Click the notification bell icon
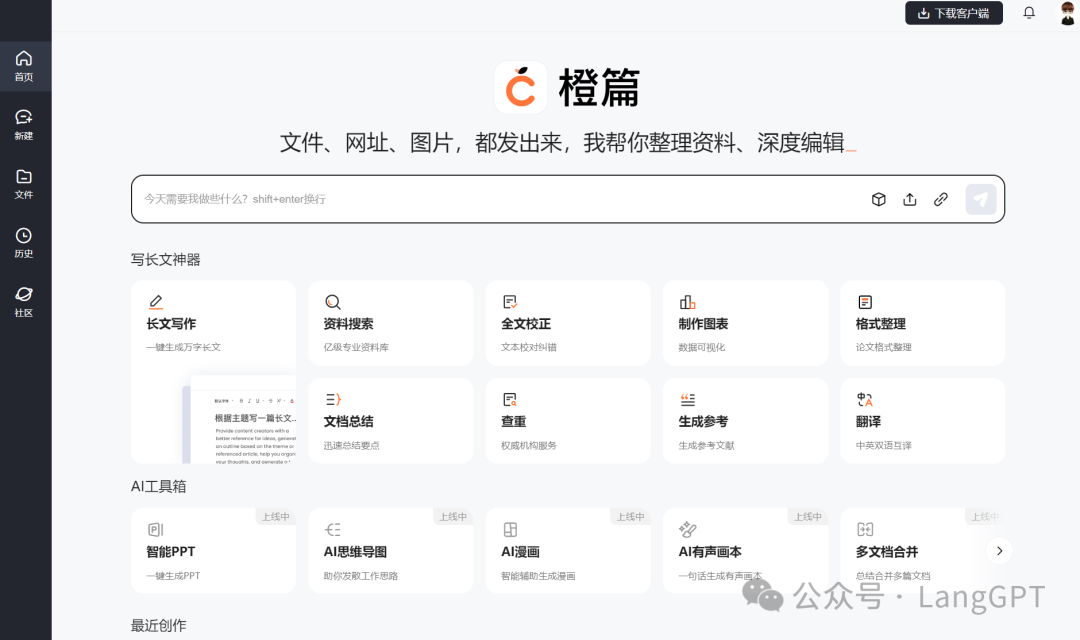 pos(1028,12)
